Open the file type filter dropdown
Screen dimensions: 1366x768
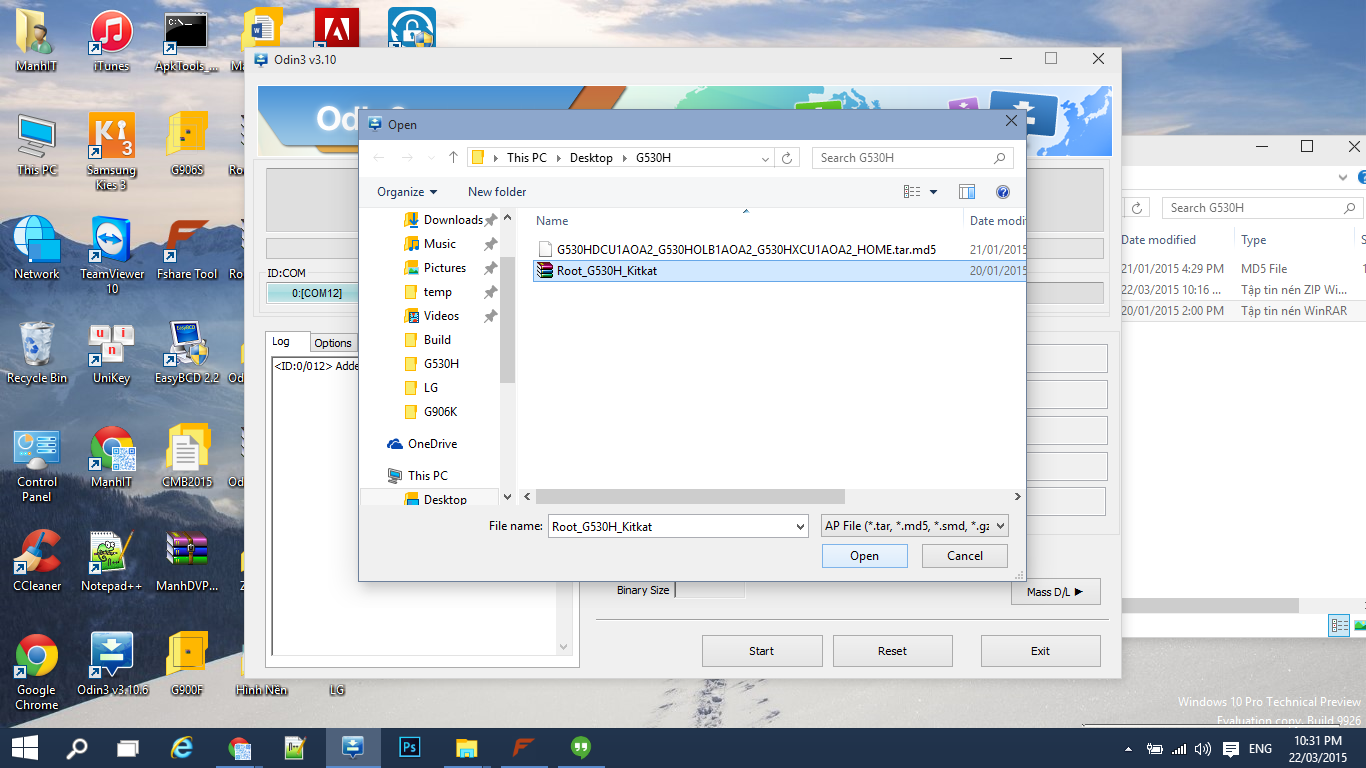coord(913,526)
